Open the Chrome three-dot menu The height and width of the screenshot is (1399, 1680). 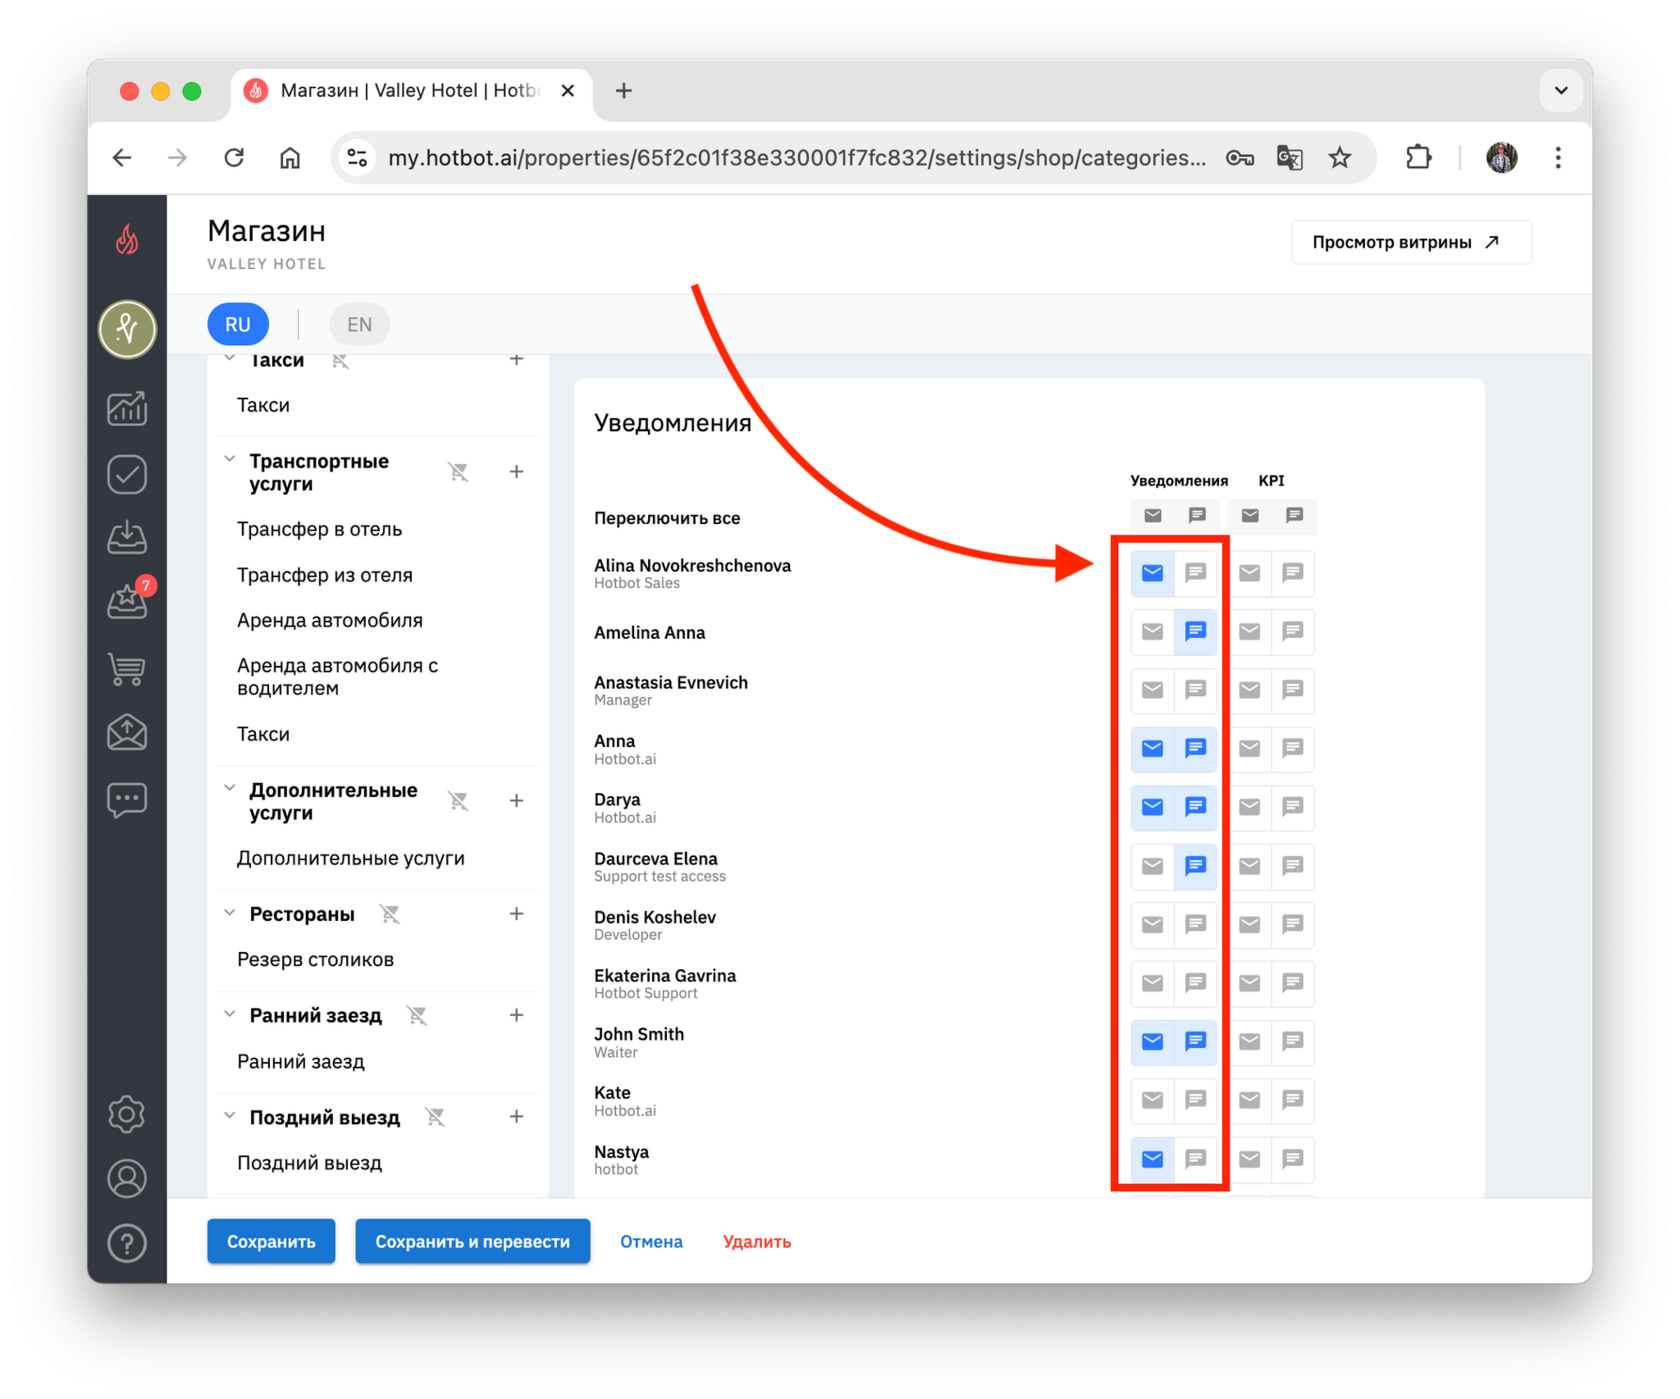tap(1558, 157)
